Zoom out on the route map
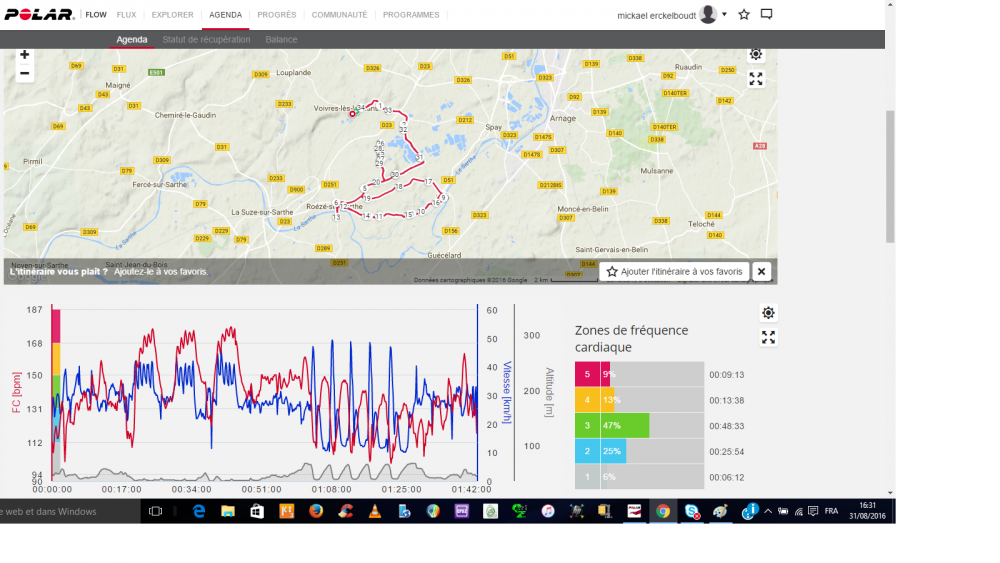This screenshot has height=563, width=1000. coord(25,74)
